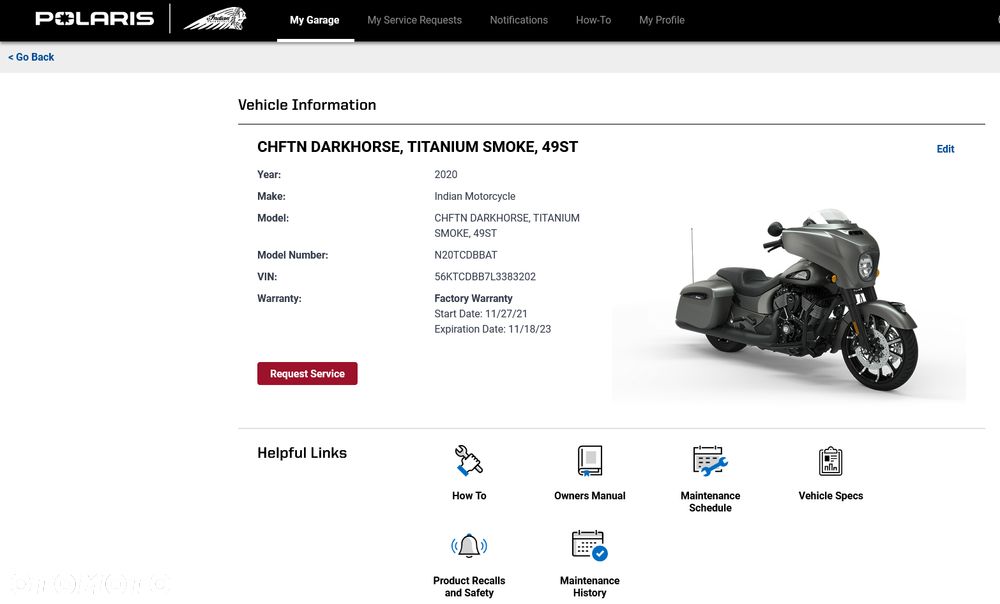Click the Model: label
Viewport: 1000px width, 604px height.
tap(273, 218)
